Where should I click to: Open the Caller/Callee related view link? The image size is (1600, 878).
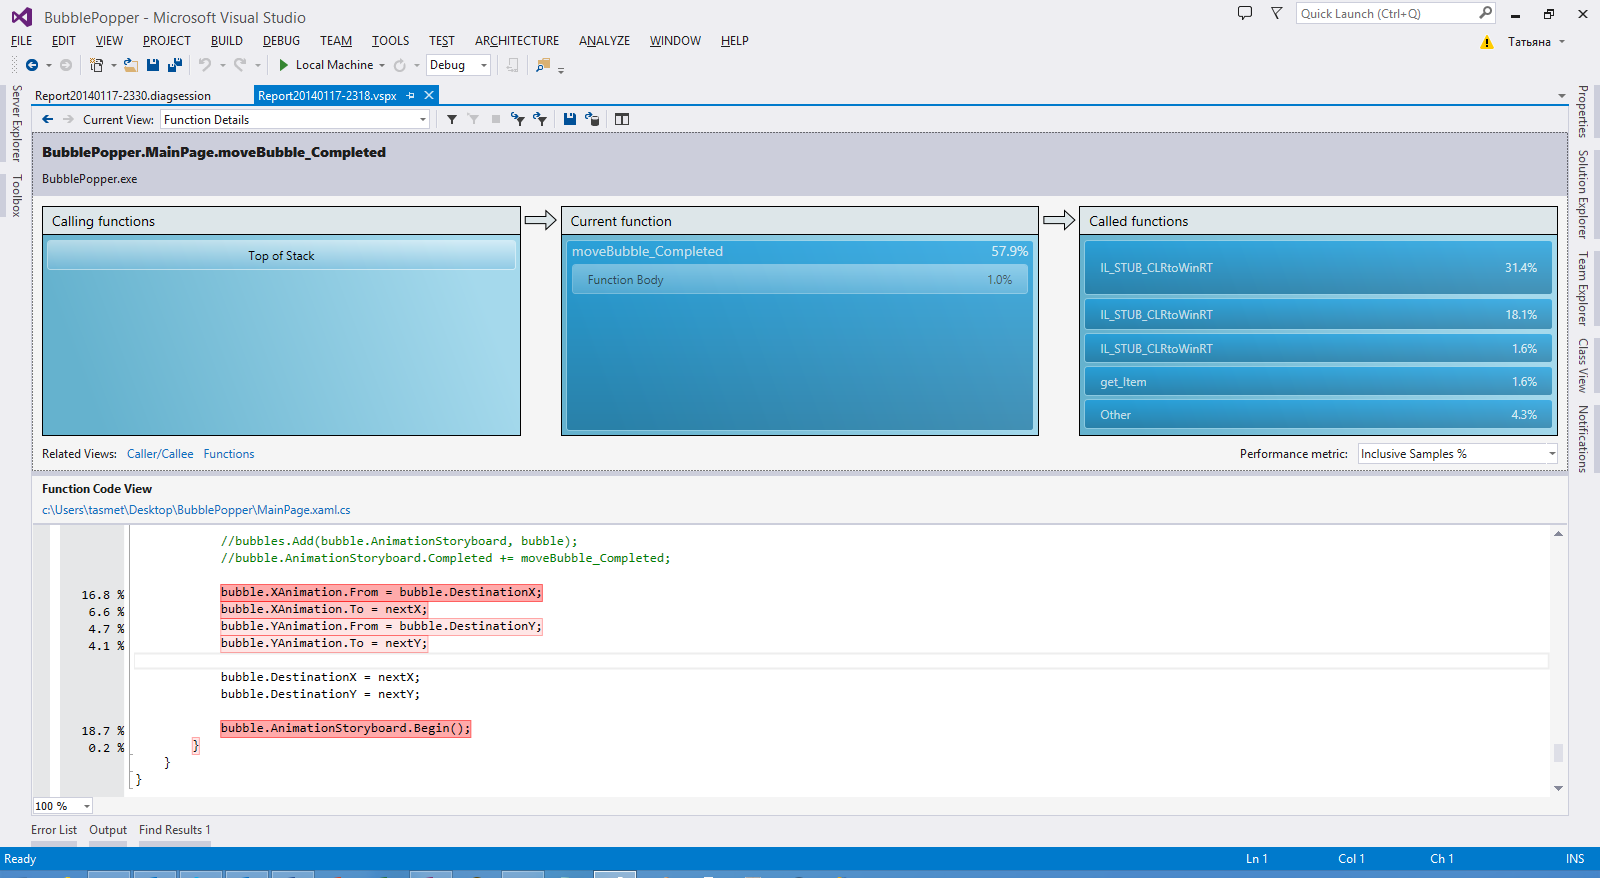tap(160, 454)
